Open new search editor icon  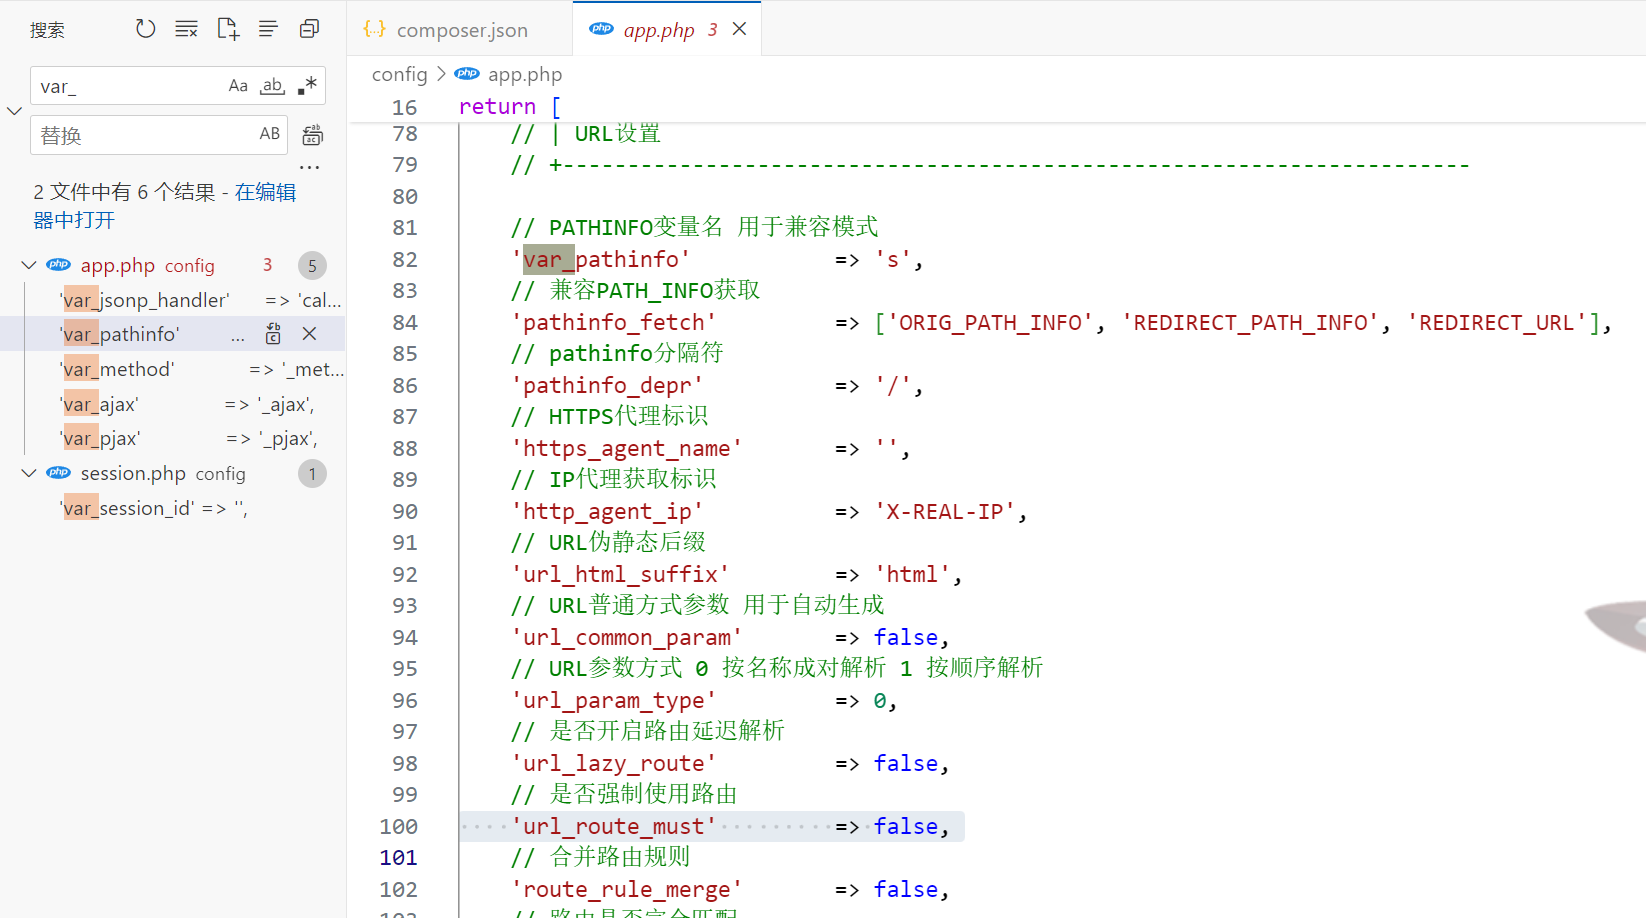point(228,29)
